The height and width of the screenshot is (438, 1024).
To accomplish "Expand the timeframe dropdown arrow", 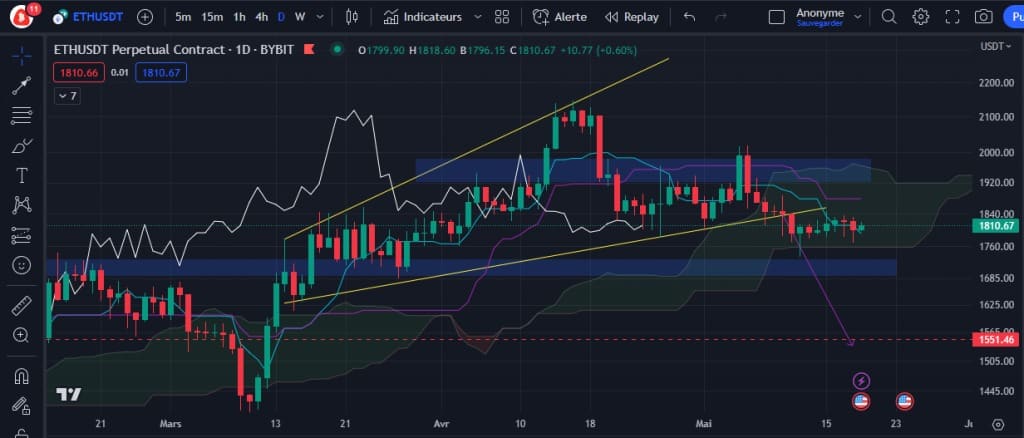I will (x=319, y=17).
